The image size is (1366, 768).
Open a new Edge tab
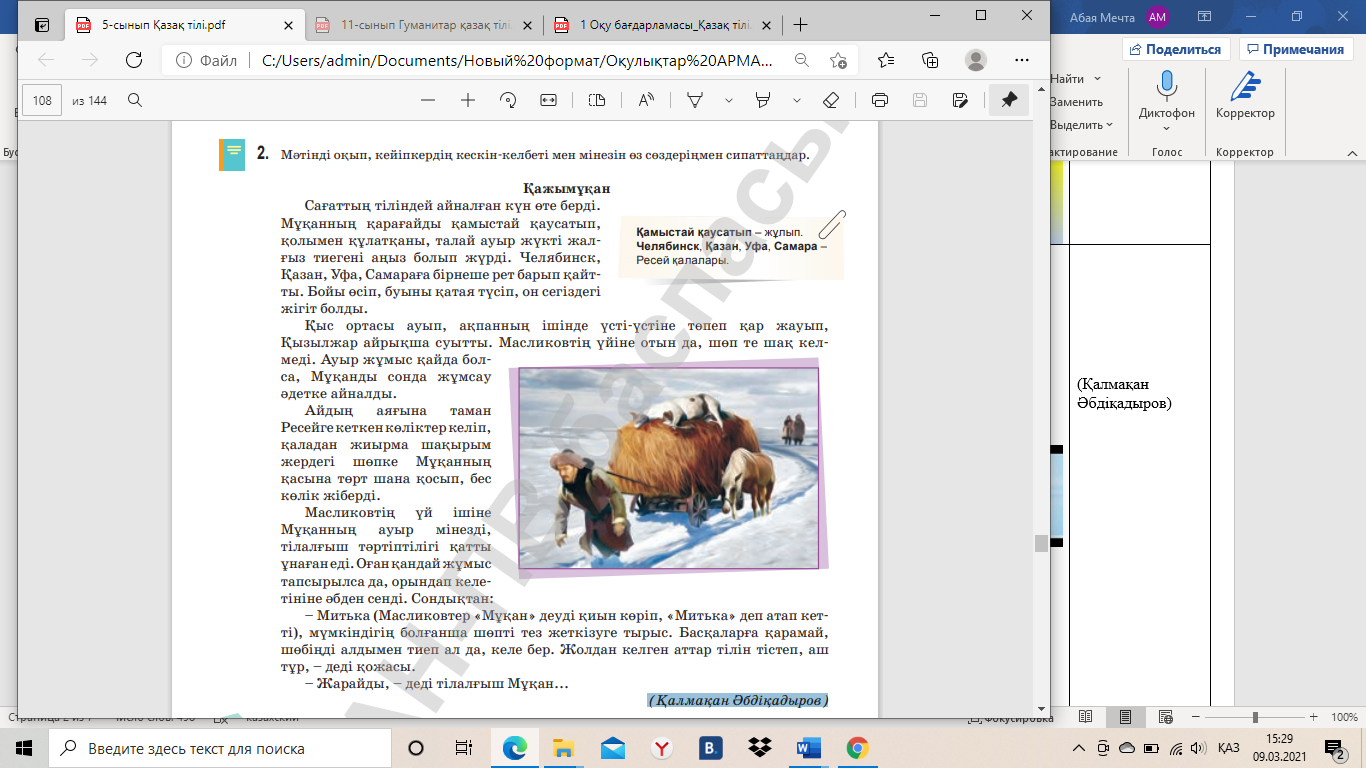pyautogui.click(x=799, y=25)
